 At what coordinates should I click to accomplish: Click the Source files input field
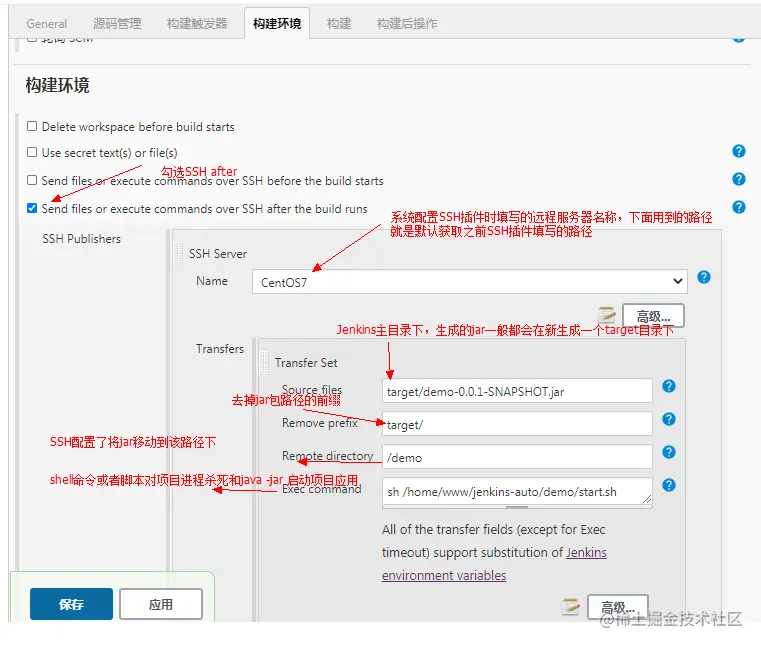click(x=517, y=391)
